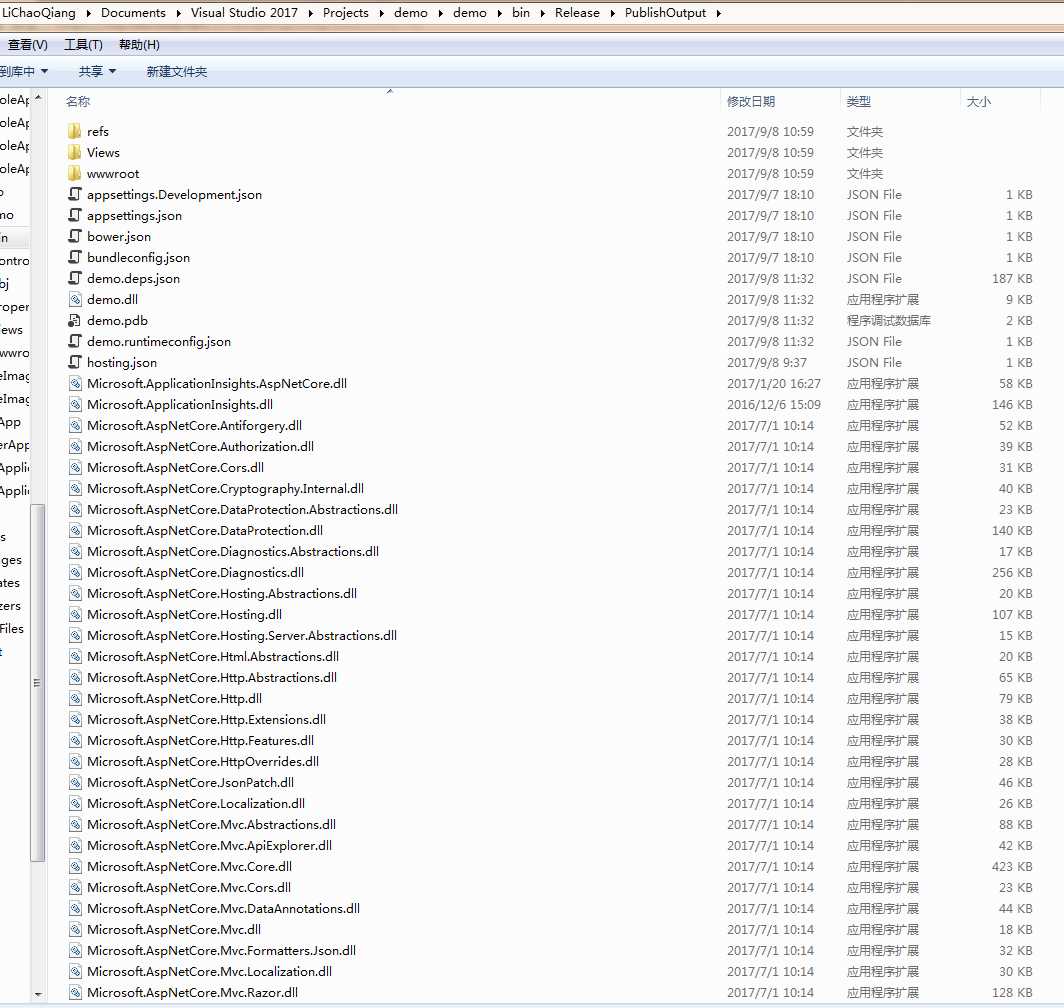1064x1008 pixels.
Task: Click the Microsoft.AspNetCore.Mvc.Core.dll icon
Action: [75, 867]
